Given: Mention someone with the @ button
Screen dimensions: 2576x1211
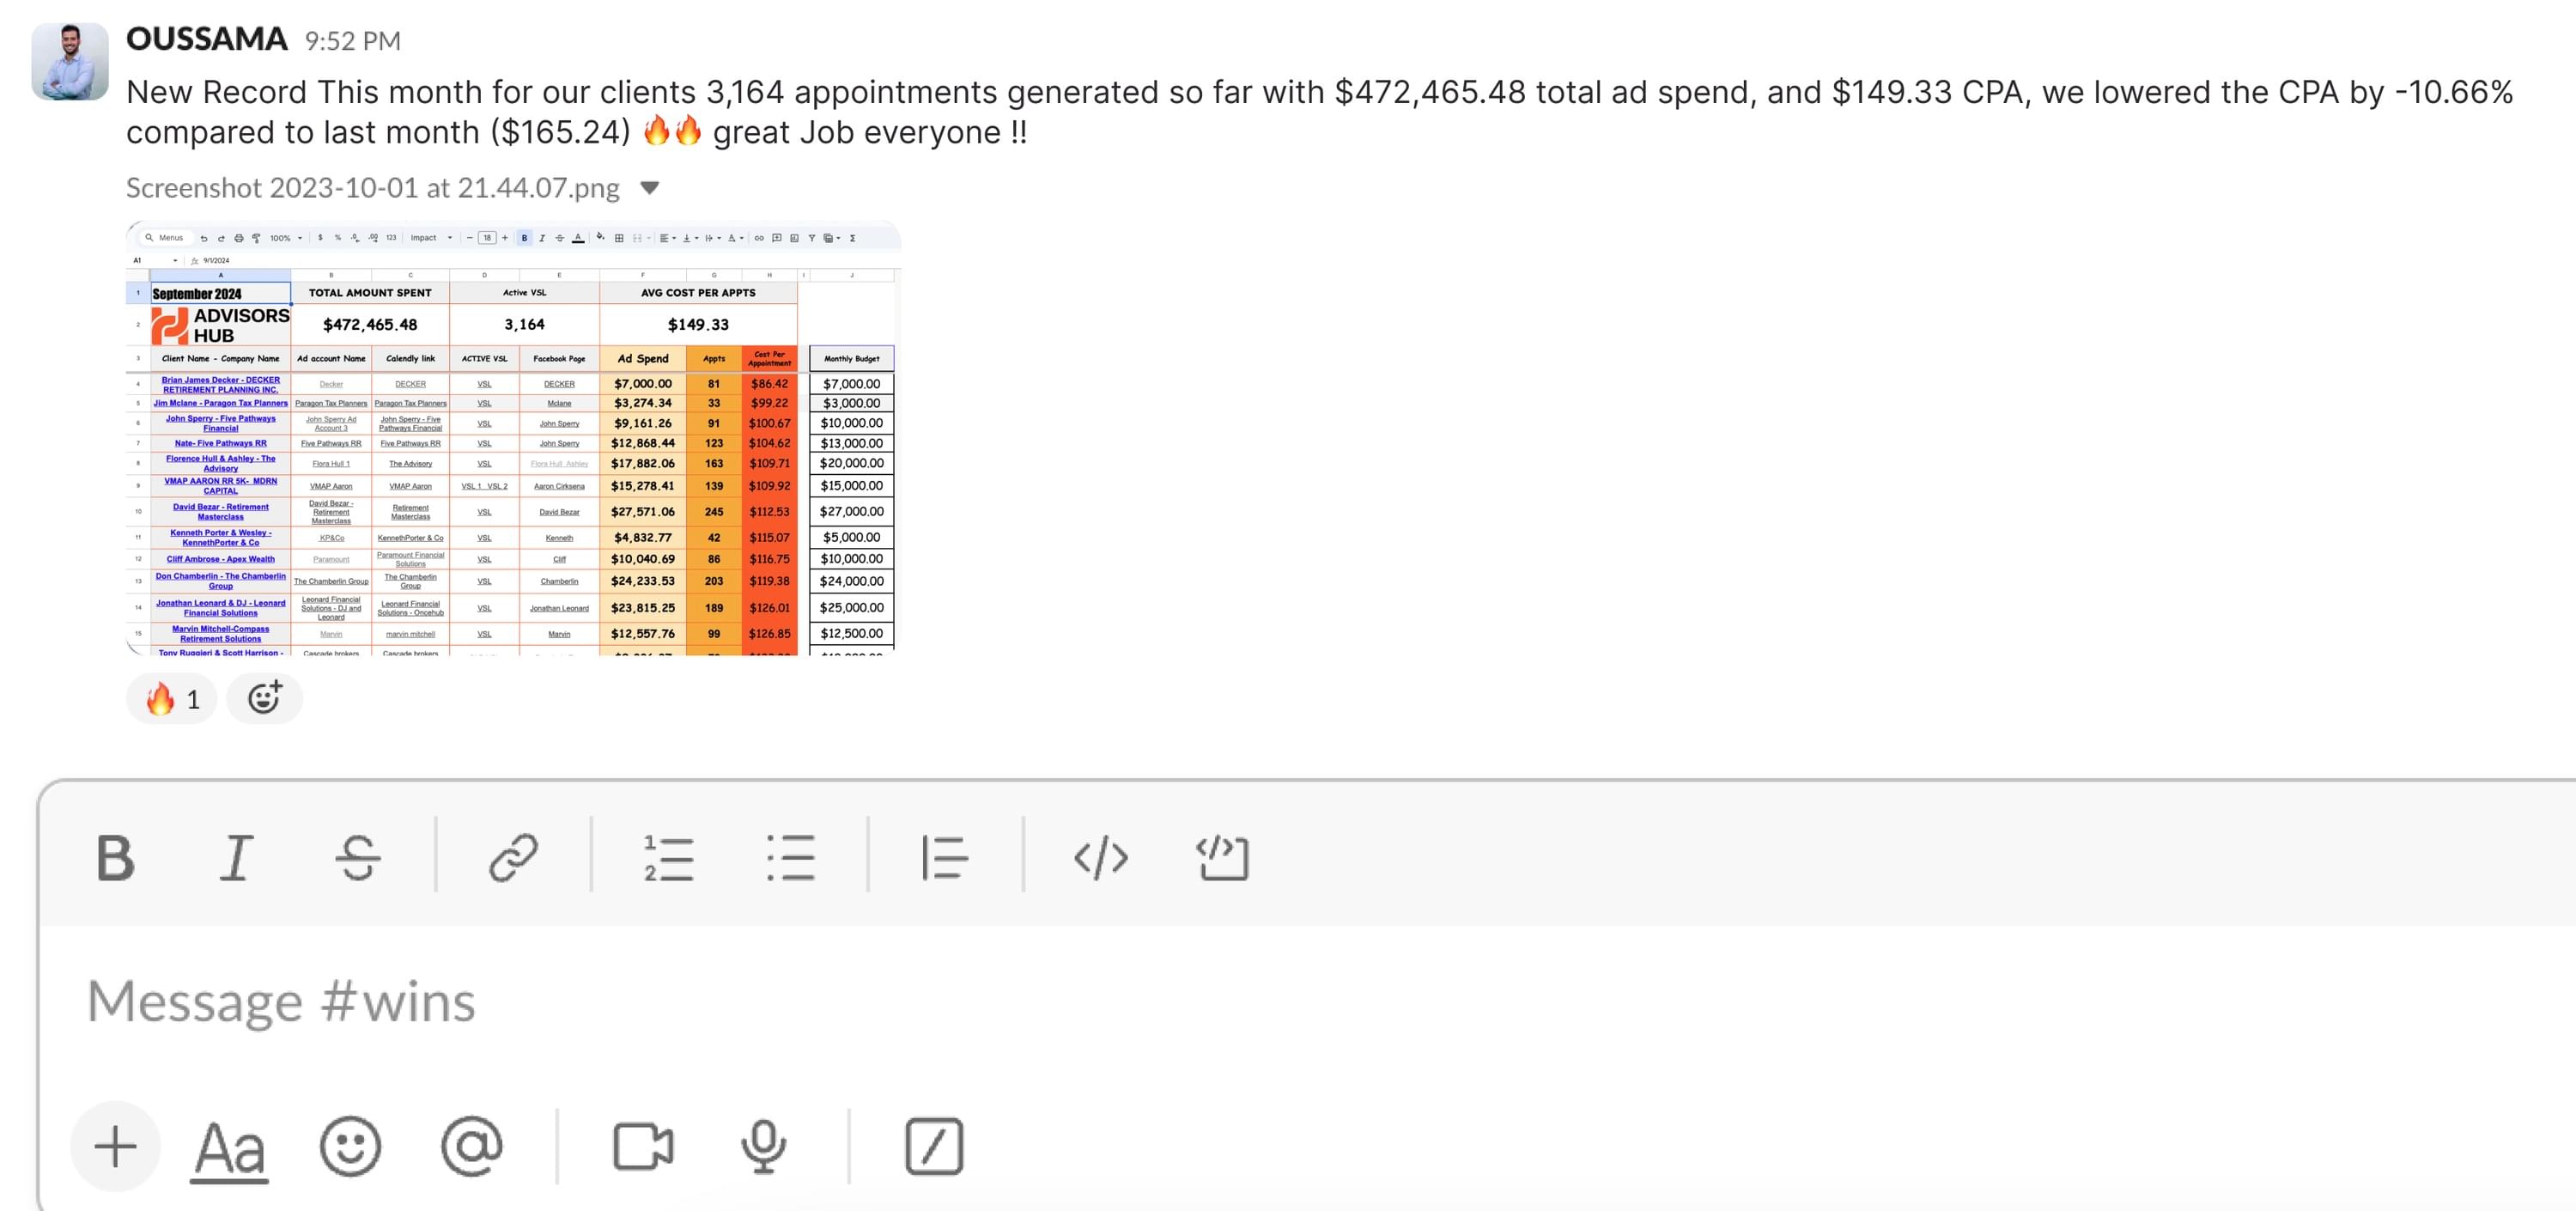Looking at the screenshot, I should (471, 1146).
